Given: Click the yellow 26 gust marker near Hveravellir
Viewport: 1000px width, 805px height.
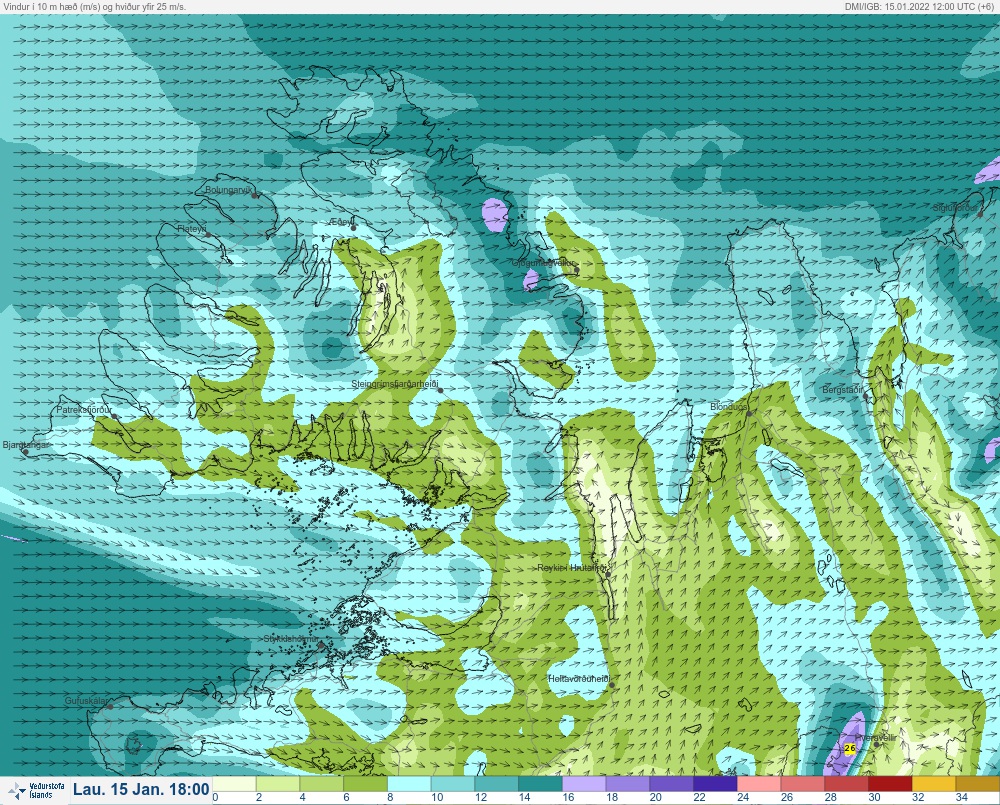Looking at the screenshot, I should tap(849, 748).
